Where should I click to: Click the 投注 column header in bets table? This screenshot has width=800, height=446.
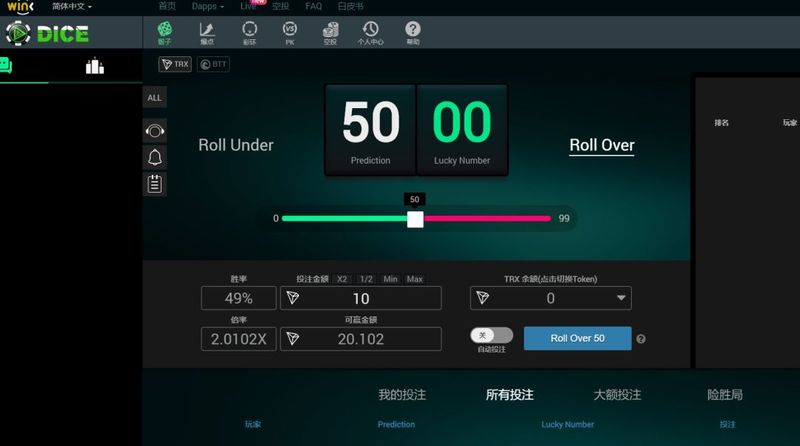tap(728, 424)
